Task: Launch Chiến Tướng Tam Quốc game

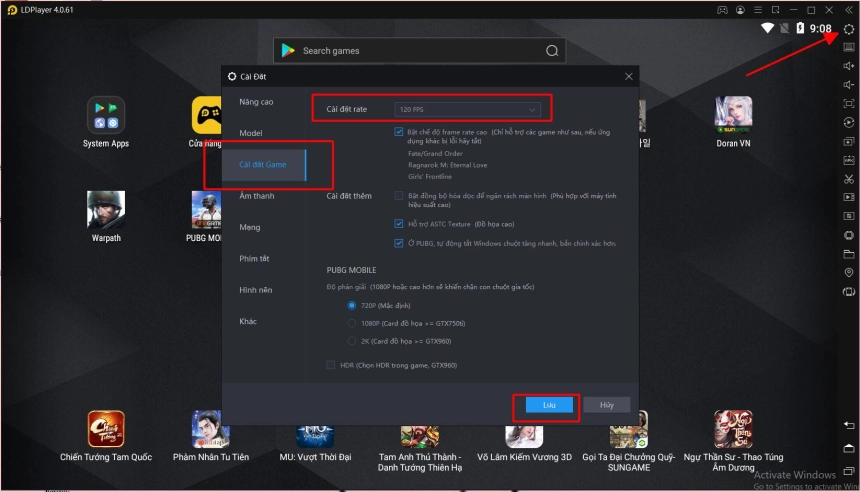Action: [x=106, y=428]
